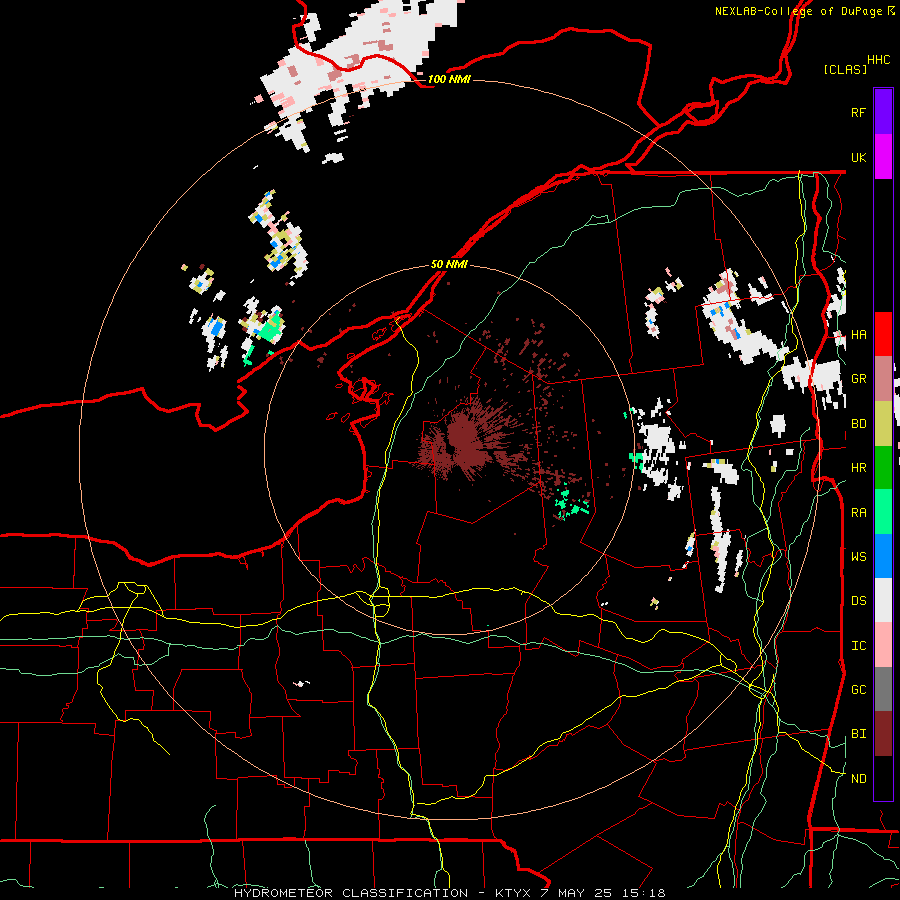Image resolution: width=900 pixels, height=900 pixels.
Task: Click the DS white legend swatch
Action: point(883,600)
